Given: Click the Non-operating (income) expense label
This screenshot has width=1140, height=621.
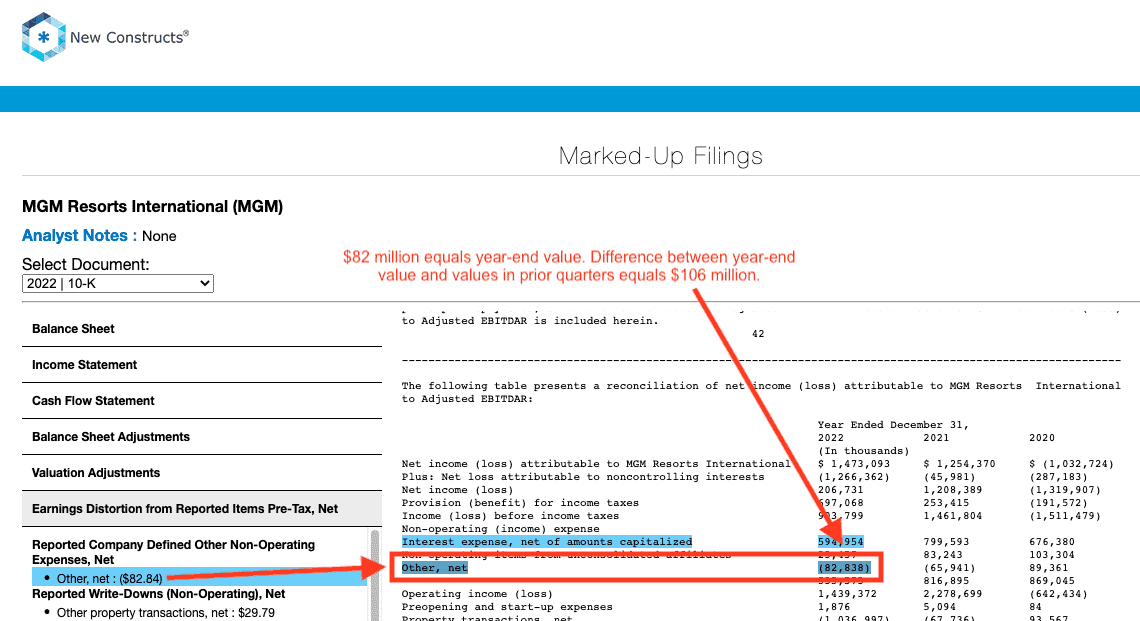Looking at the screenshot, I should point(500,529).
